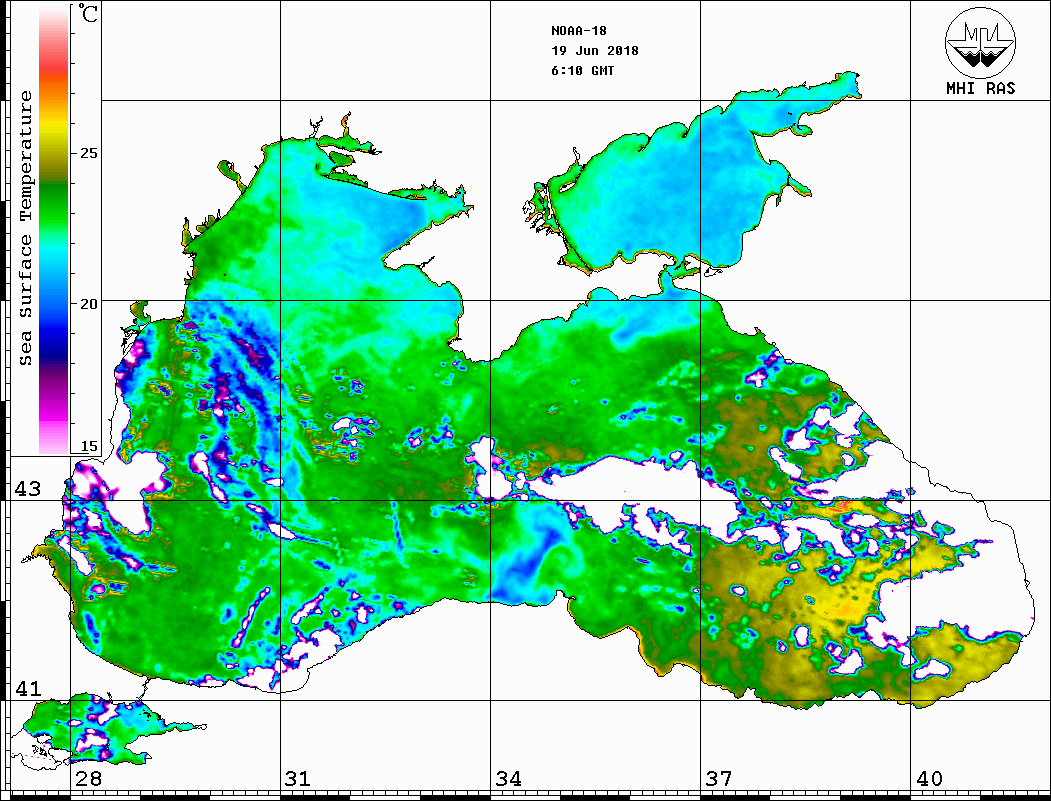The image size is (1051, 801).
Task: Click the longitude label 28
Action: click(x=88, y=778)
